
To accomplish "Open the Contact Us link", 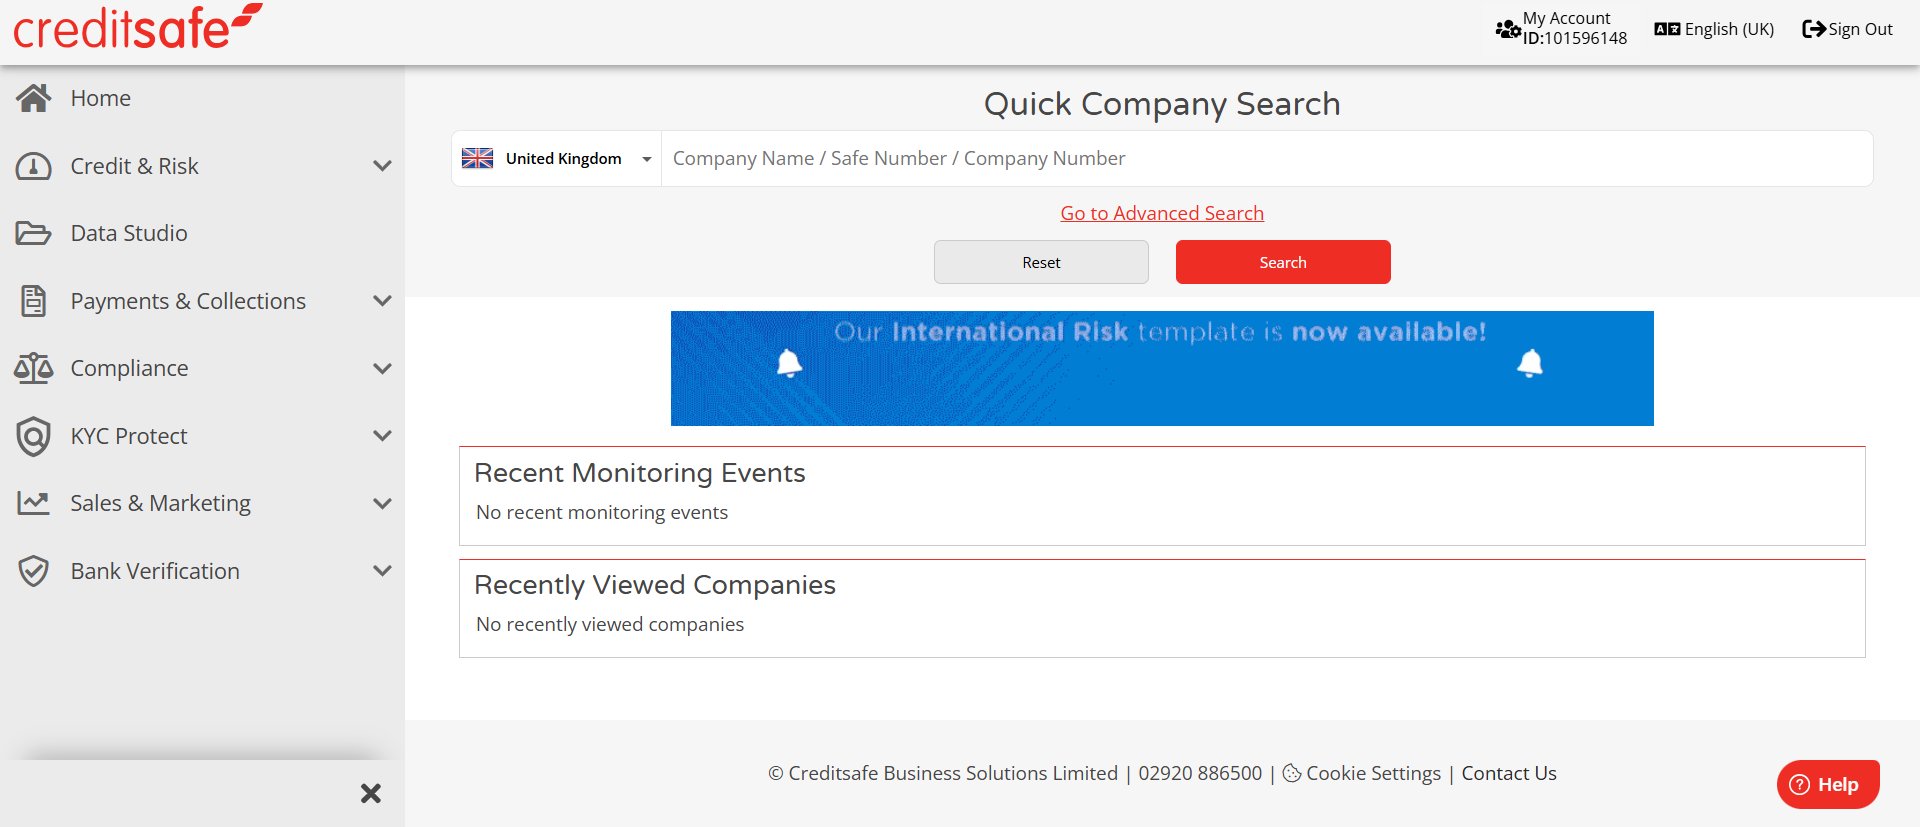I will pos(1509,773).
